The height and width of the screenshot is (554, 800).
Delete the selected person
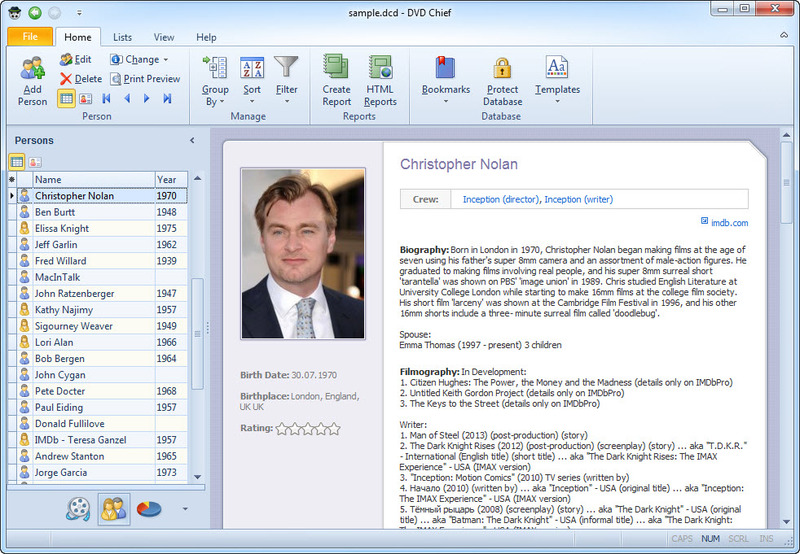(x=80, y=79)
